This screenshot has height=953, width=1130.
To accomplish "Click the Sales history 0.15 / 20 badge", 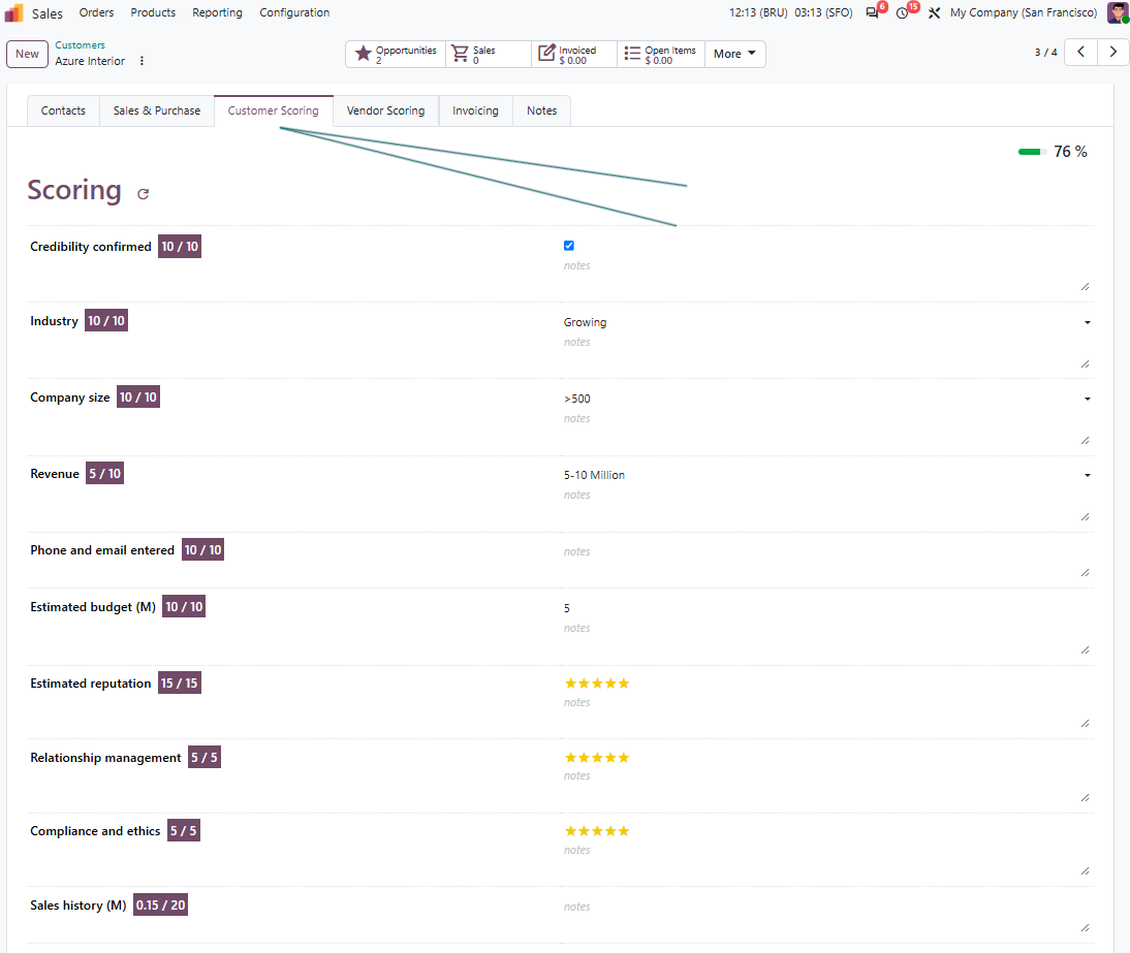I will coord(161,905).
